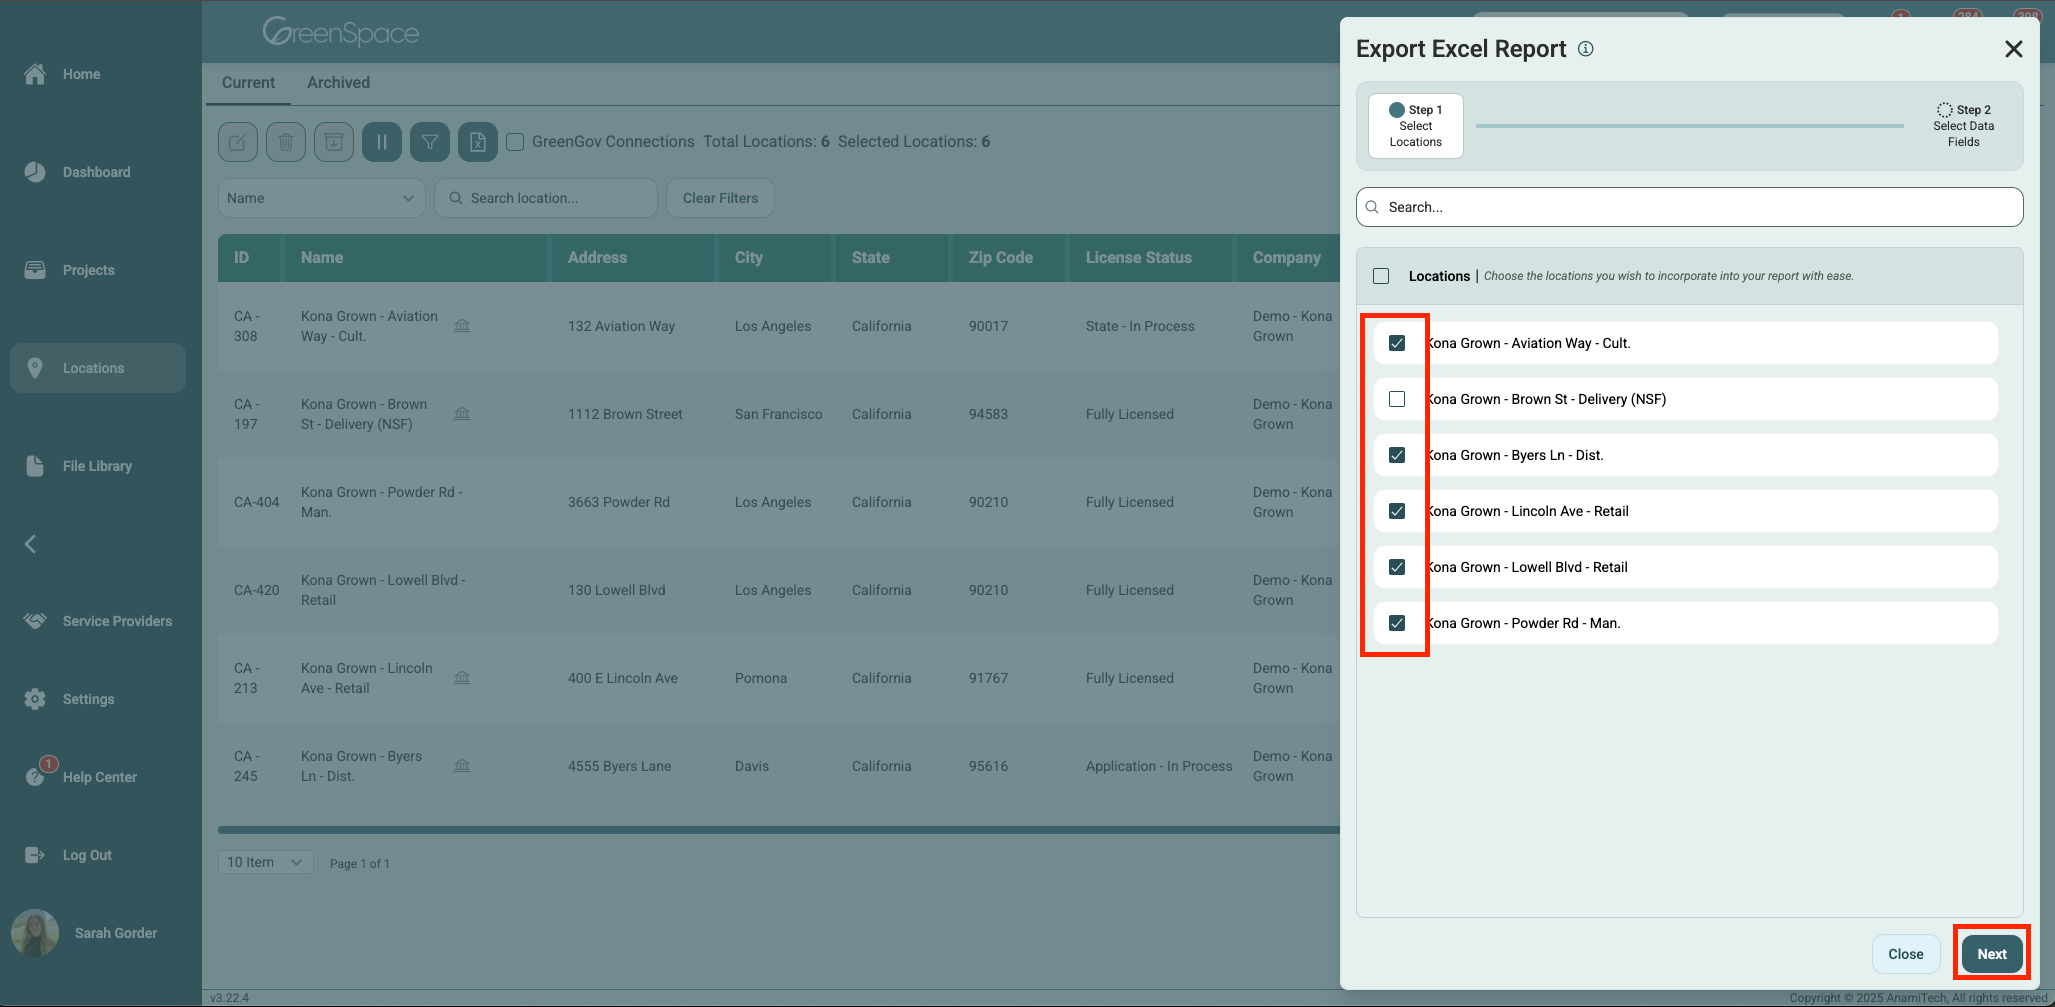Click the bank icon beside Brown St

[x=462, y=414]
